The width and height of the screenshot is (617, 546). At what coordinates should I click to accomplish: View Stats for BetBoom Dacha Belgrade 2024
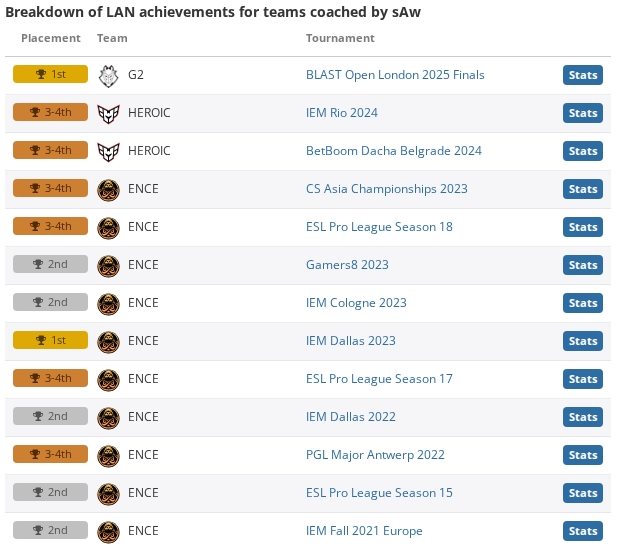coord(583,151)
